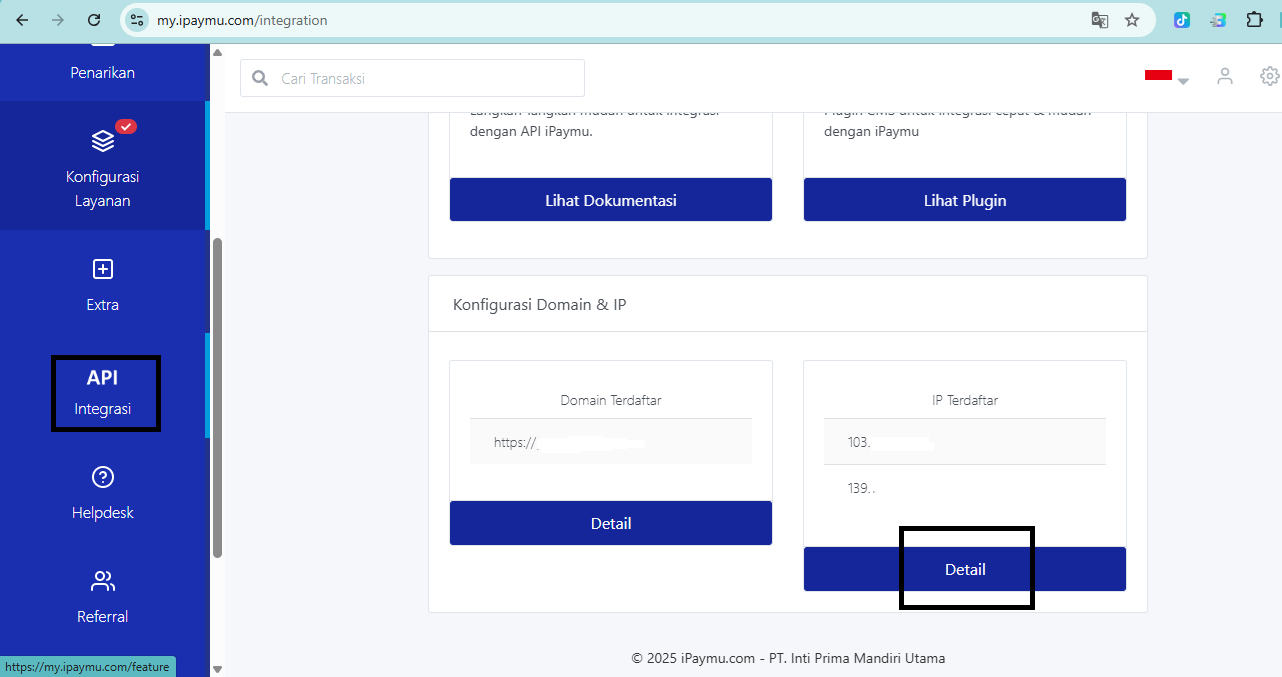Open the Referral people icon

(x=102, y=581)
